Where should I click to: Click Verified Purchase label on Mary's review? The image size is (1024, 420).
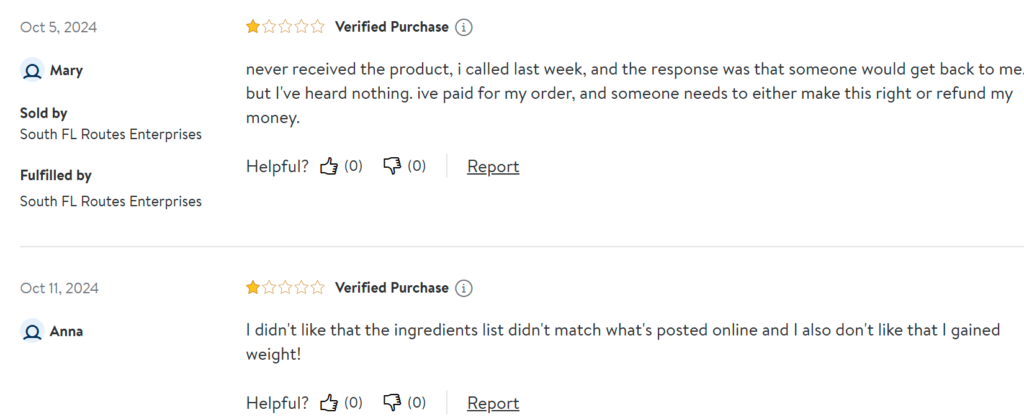(391, 27)
